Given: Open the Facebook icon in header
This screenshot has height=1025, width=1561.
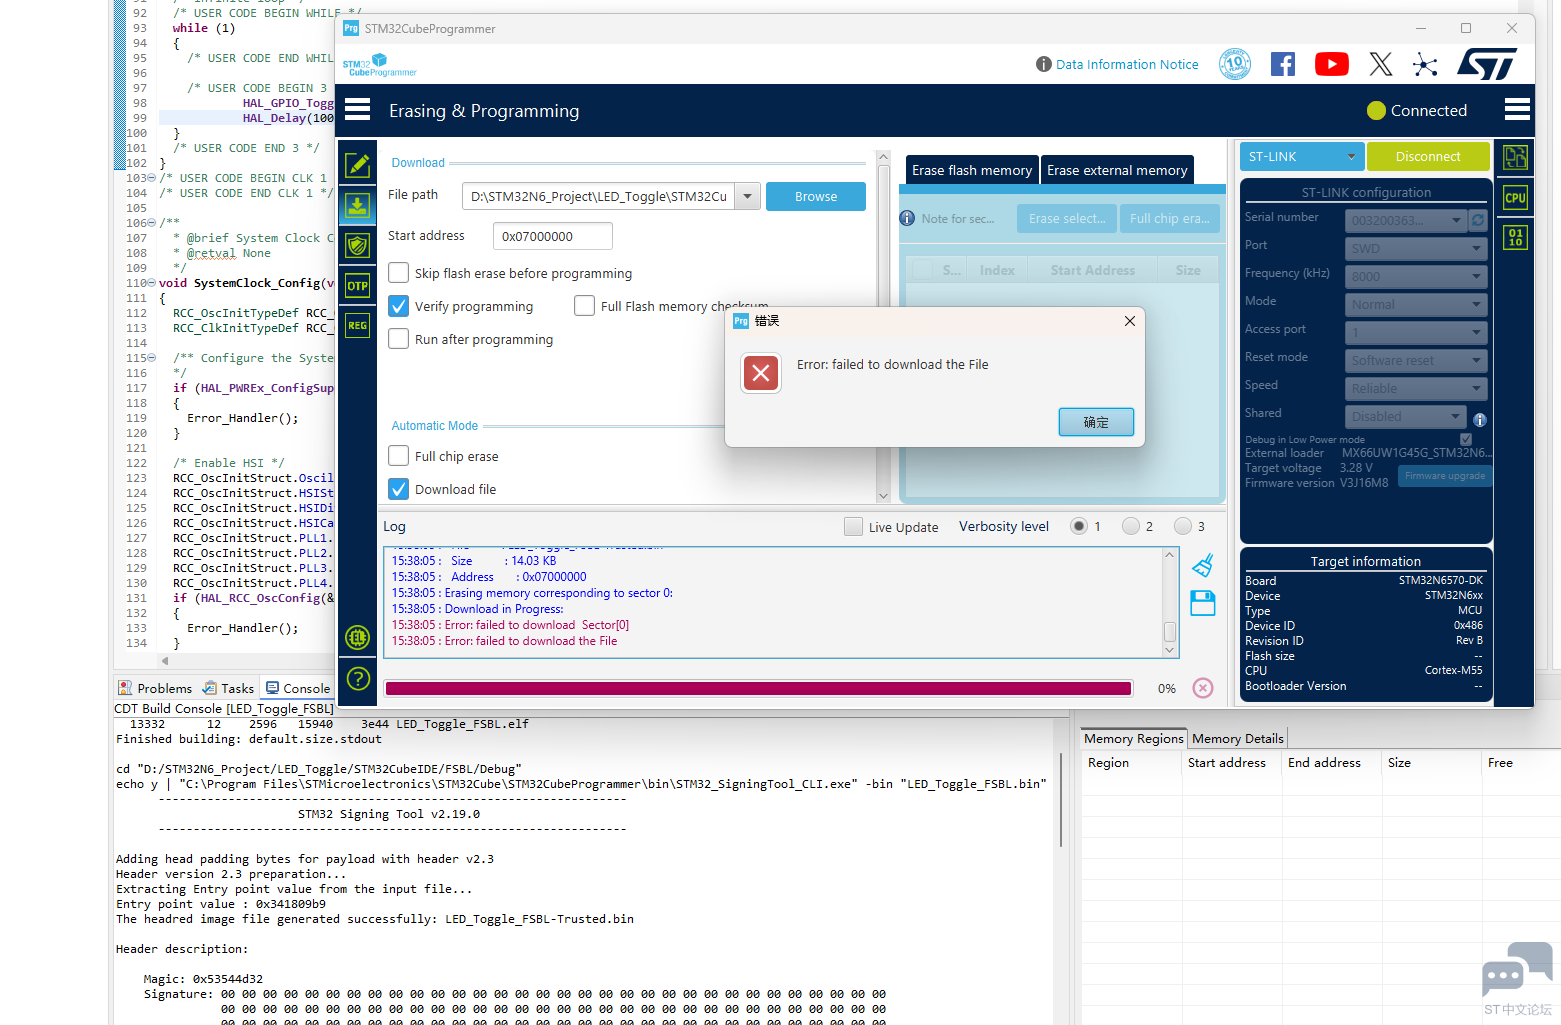Looking at the screenshot, I should 1282,65.
